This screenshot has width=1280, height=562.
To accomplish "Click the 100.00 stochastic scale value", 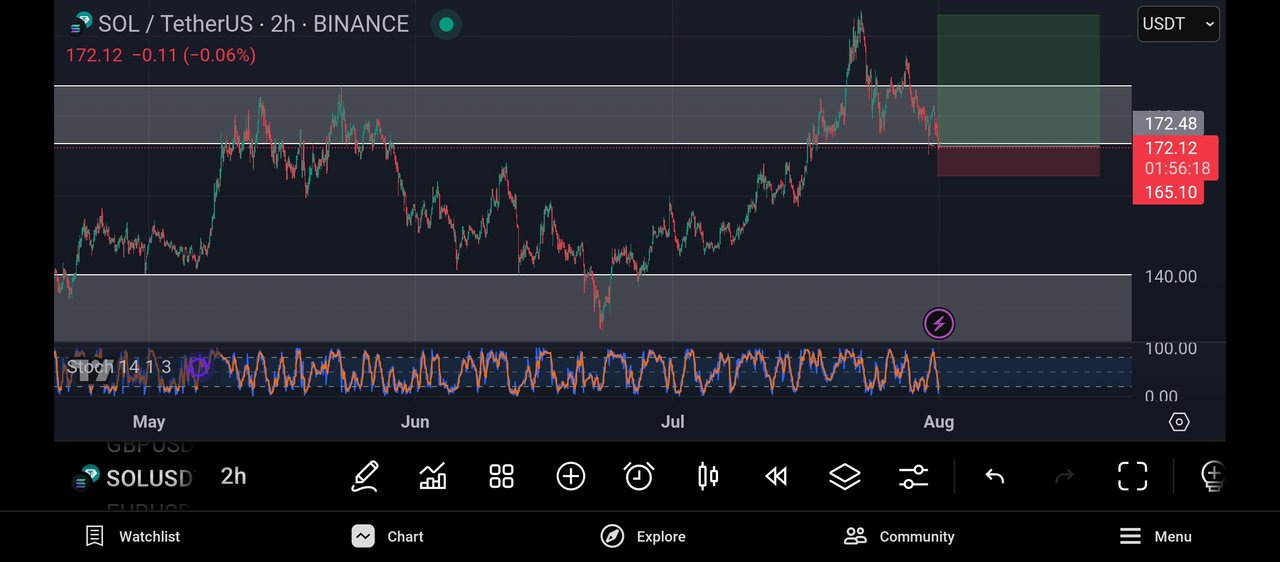I will (1171, 349).
